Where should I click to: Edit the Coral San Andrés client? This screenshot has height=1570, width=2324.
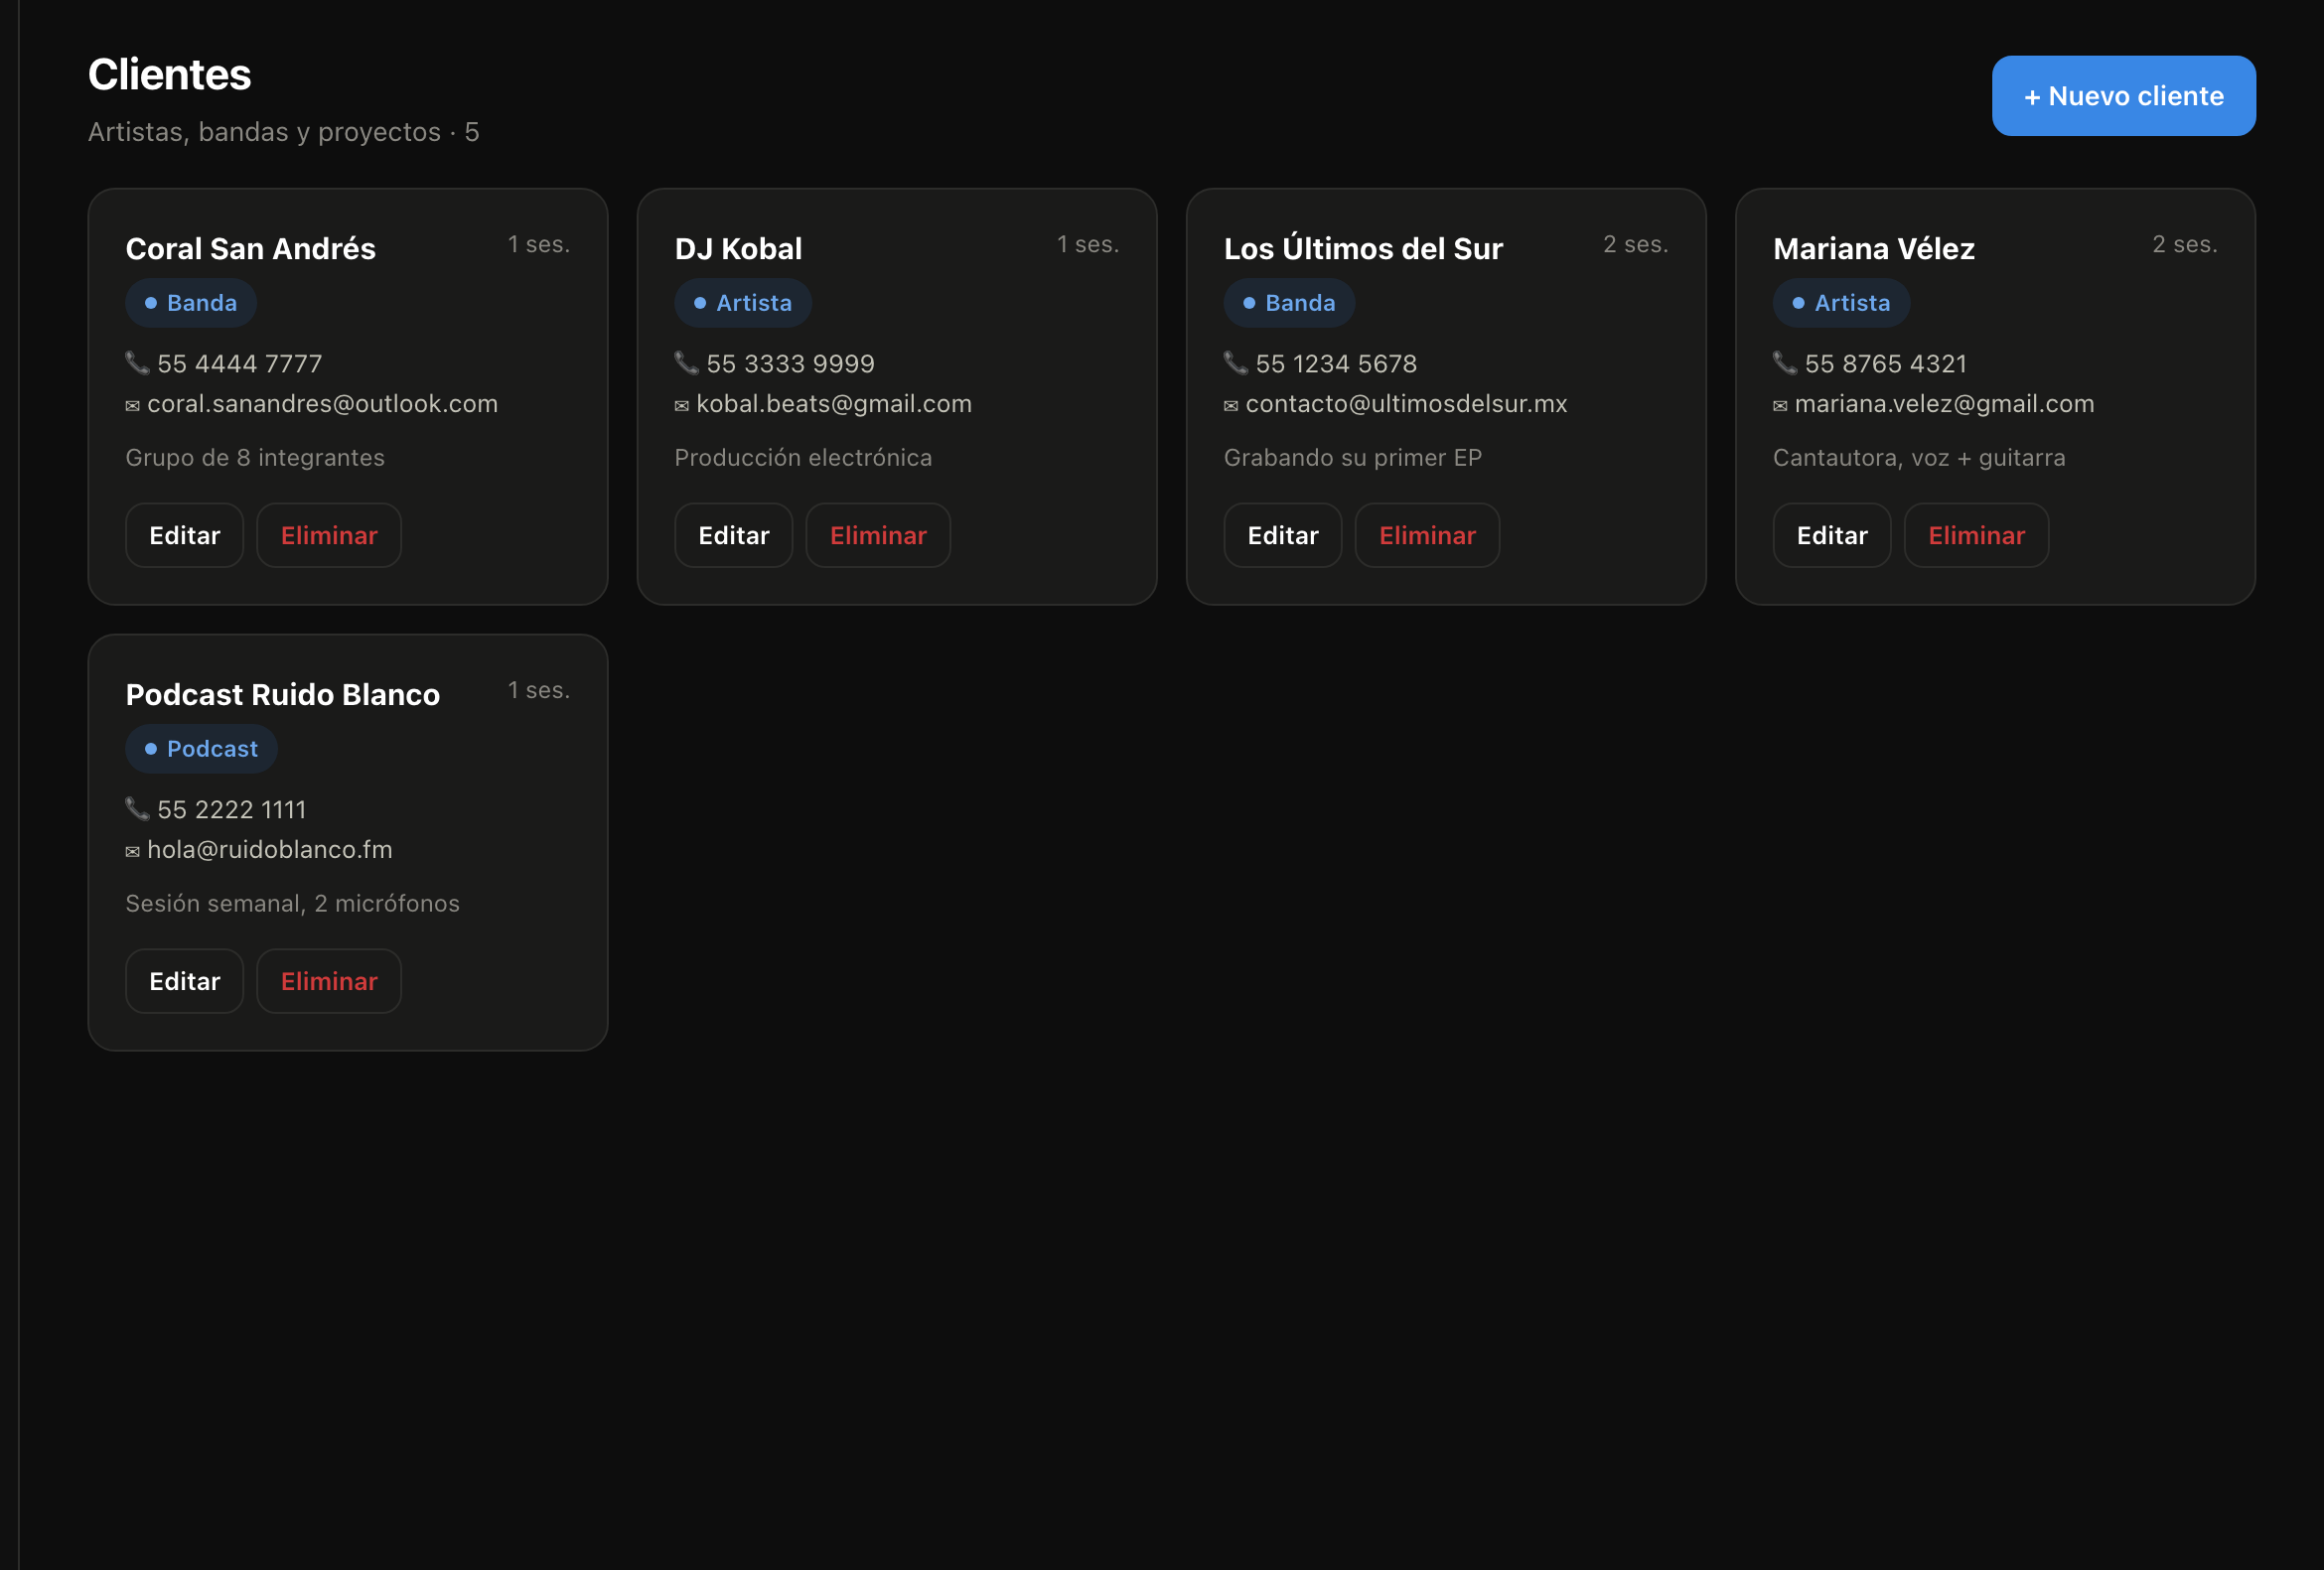tap(185, 535)
